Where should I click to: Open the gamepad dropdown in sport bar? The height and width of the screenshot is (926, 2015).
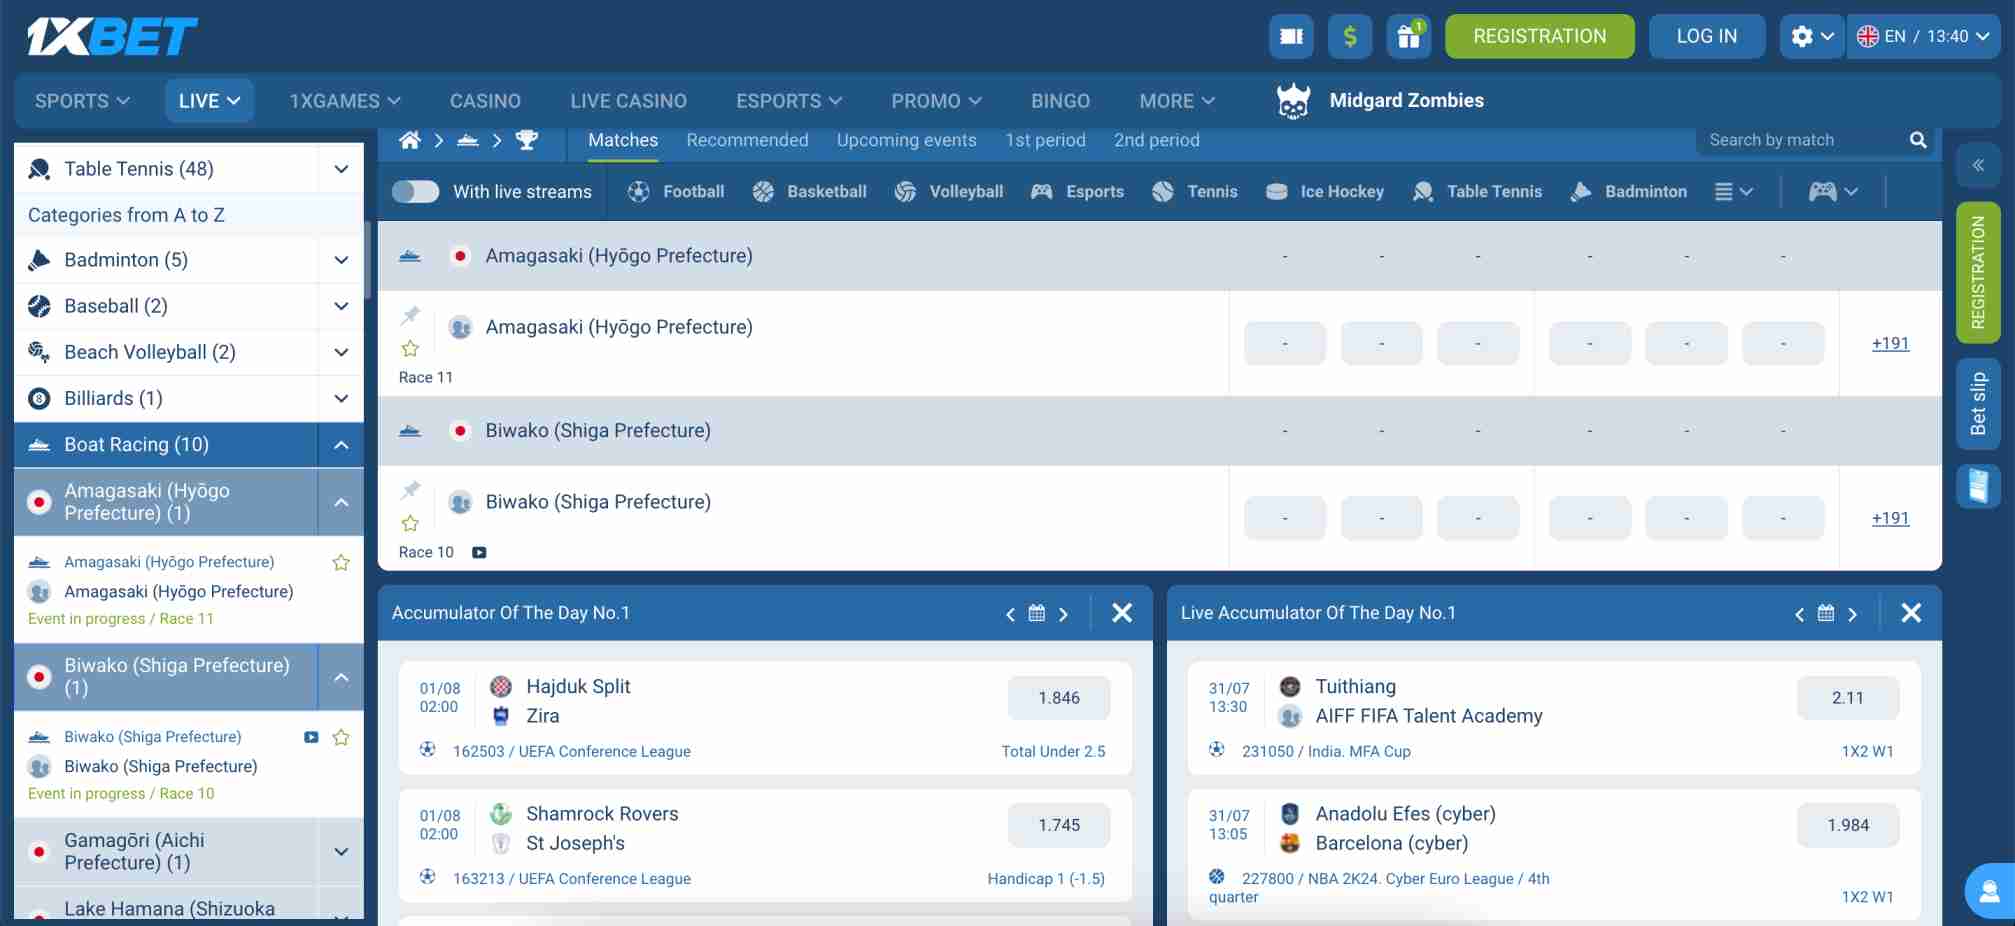1833,192
